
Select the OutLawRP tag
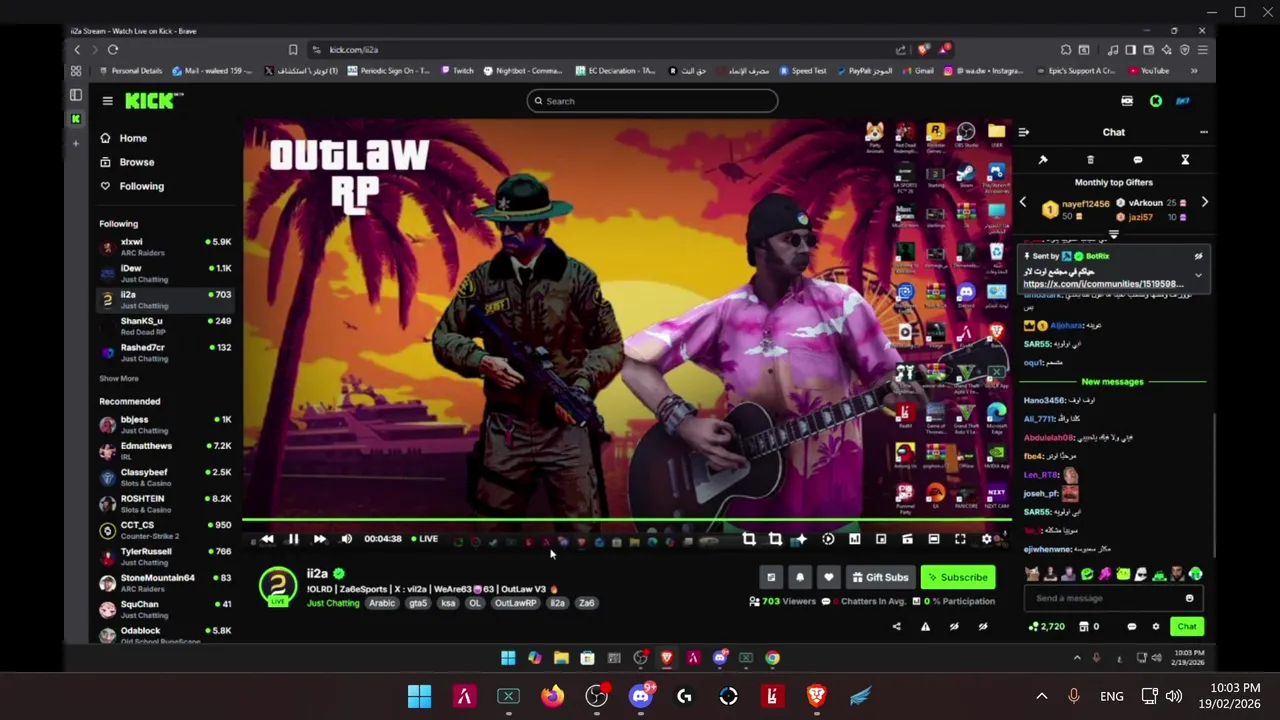[515, 603]
